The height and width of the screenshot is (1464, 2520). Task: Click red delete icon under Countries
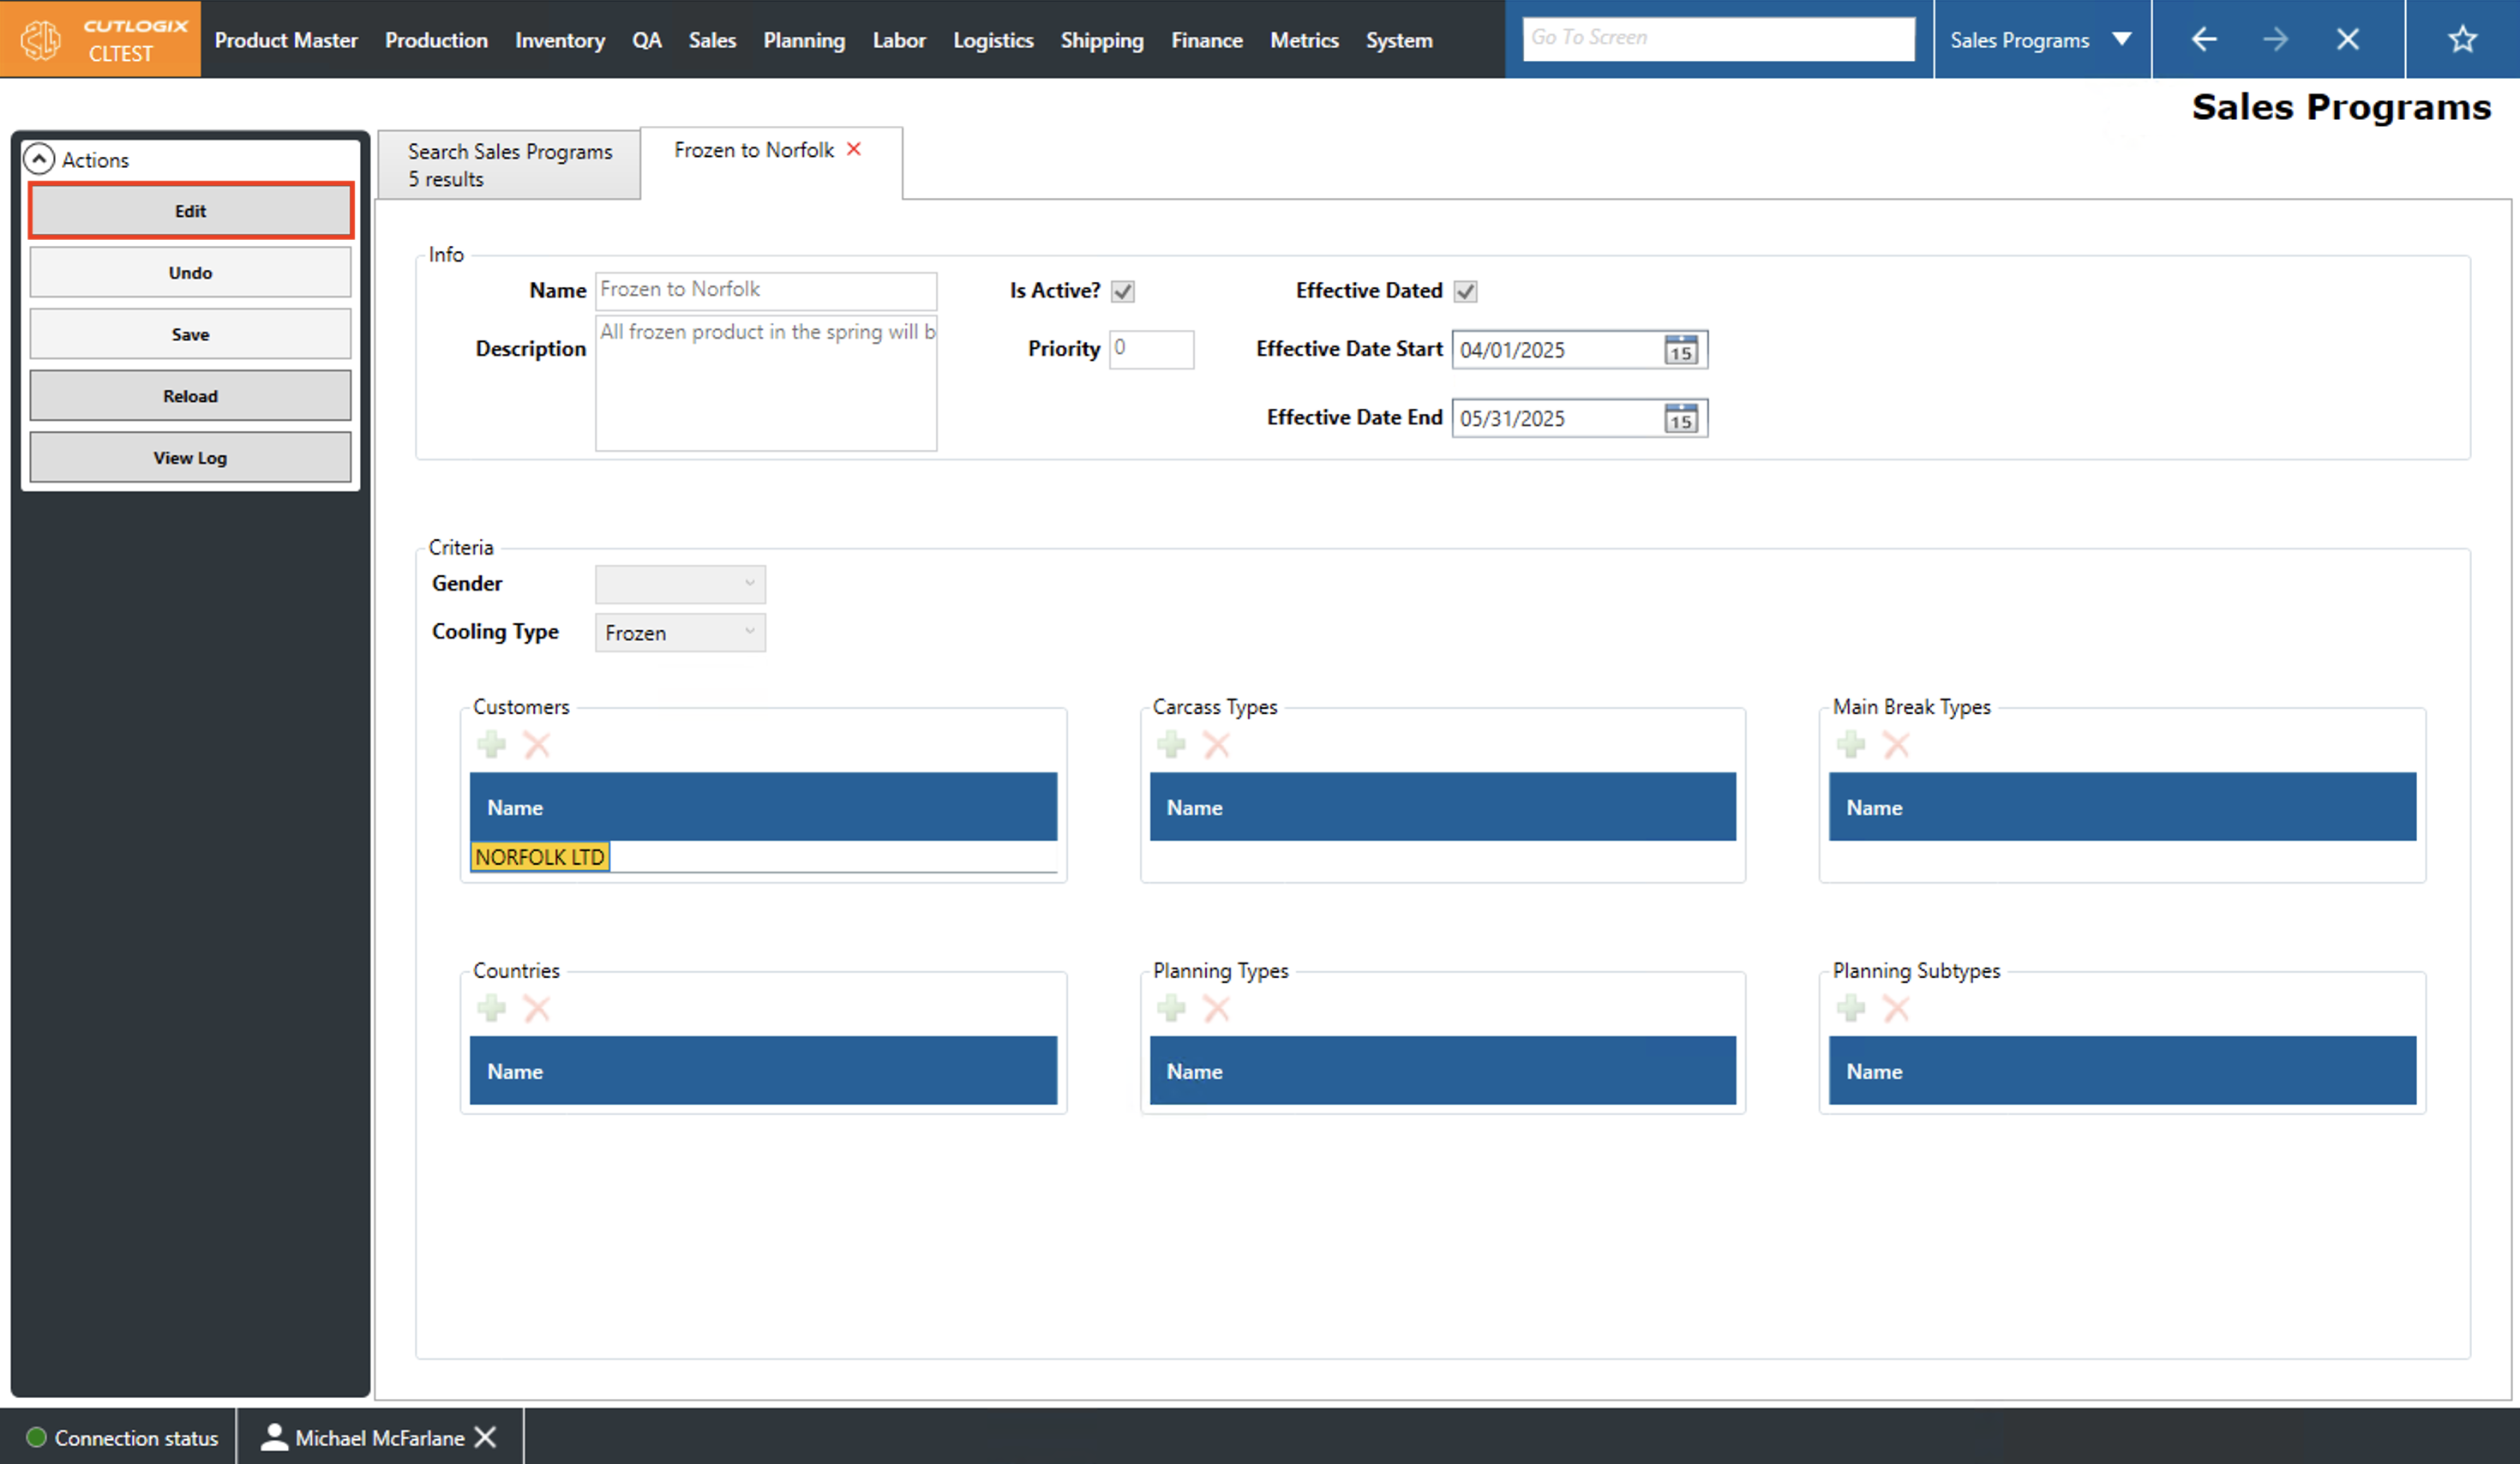pos(537,1008)
